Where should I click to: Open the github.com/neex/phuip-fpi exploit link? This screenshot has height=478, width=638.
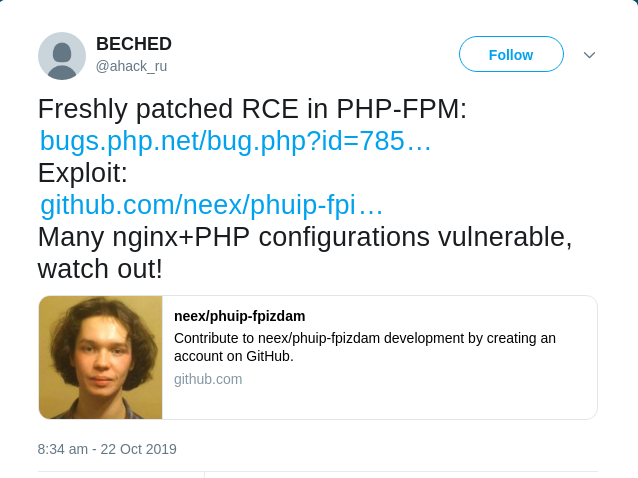click(x=211, y=205)
